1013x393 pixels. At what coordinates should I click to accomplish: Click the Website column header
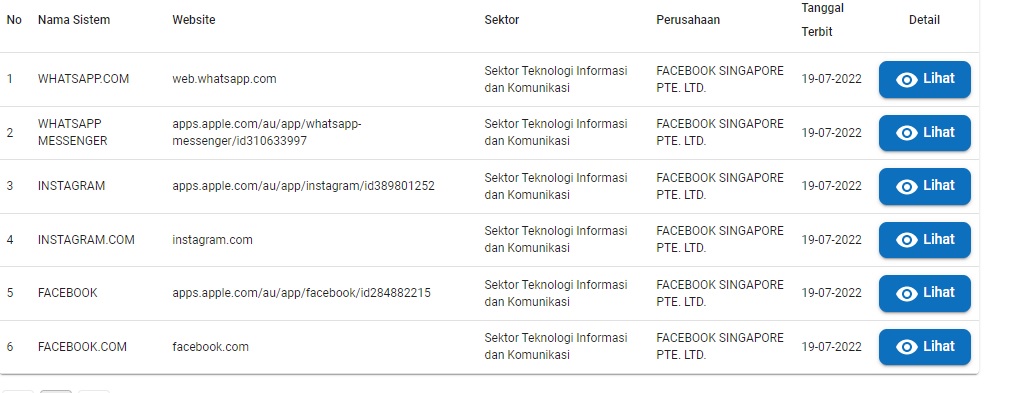pyautogui.click(x=194, y=20)
